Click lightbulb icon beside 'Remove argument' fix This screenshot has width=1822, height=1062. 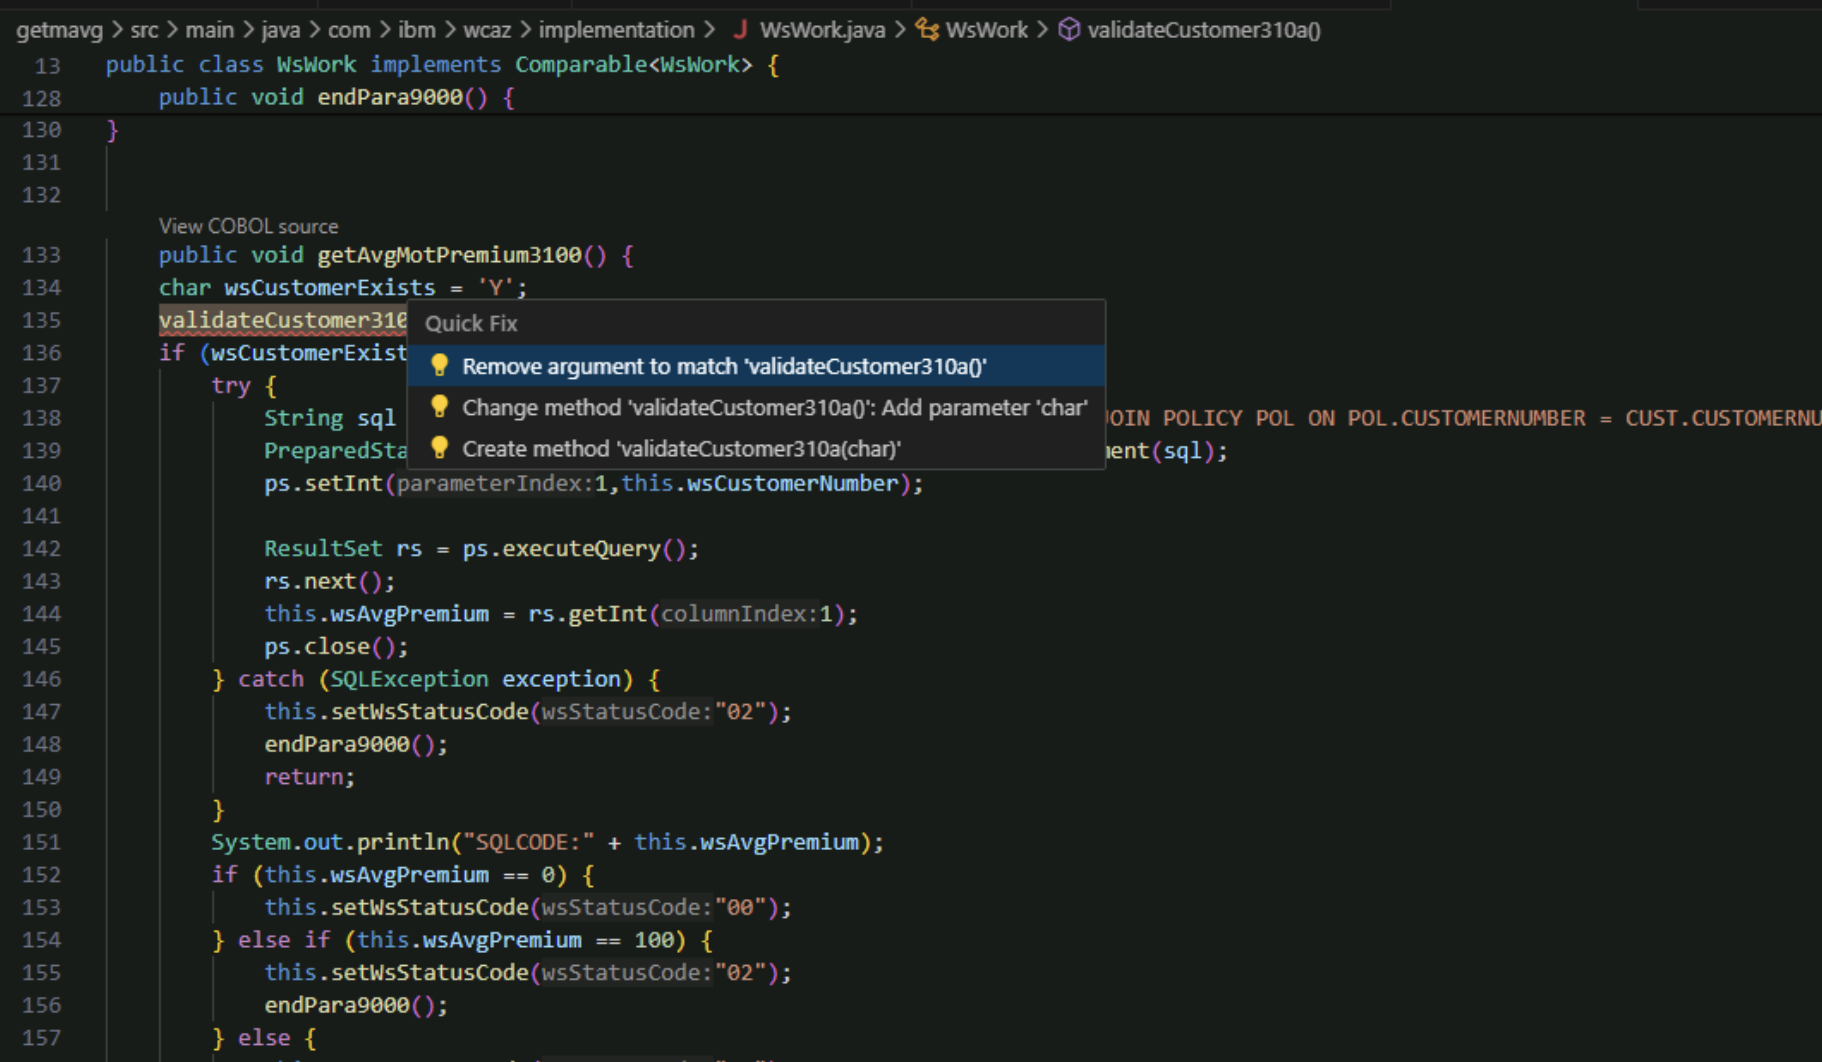click(439, 365)
